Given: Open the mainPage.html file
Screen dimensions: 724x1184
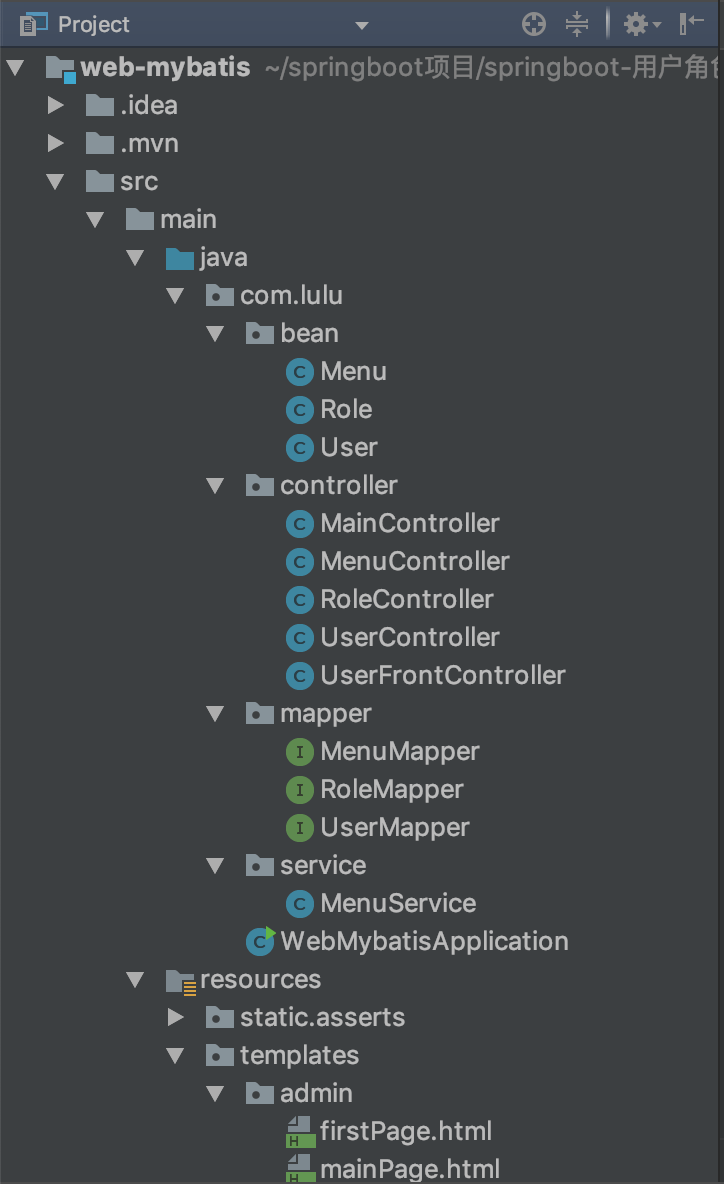Looking at the screenshot, I should click(x=408, y=1167).
